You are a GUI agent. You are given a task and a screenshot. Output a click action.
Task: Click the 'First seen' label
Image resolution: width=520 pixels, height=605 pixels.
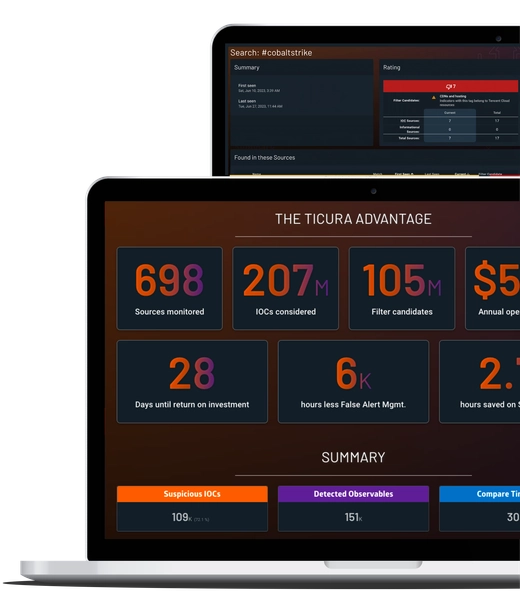click(247, 86)
